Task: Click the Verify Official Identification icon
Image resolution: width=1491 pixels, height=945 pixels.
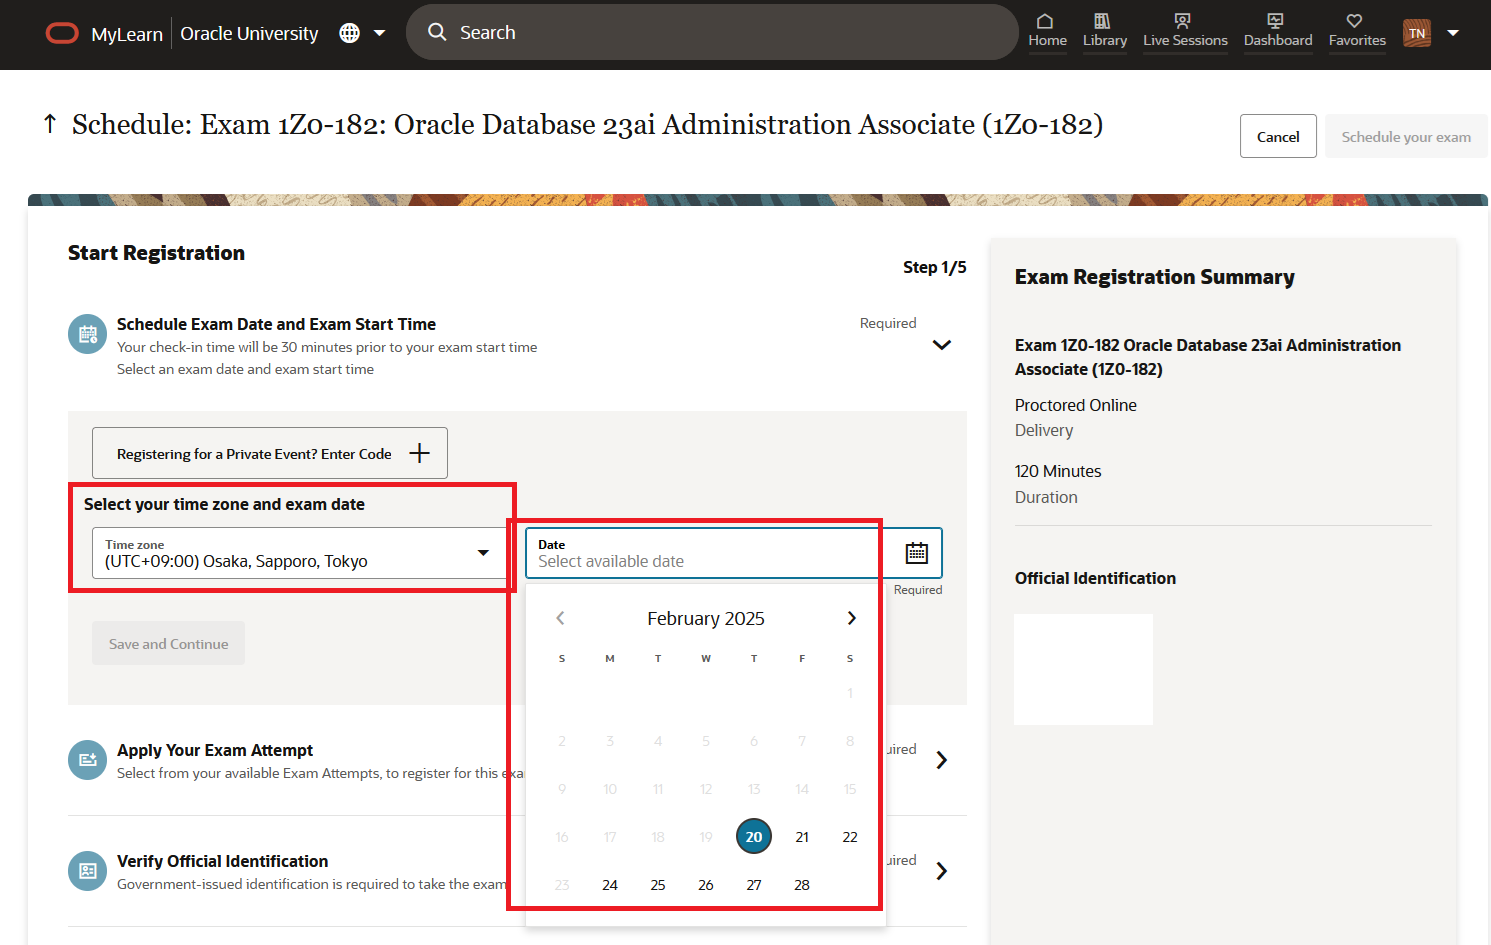Action: 87,871
